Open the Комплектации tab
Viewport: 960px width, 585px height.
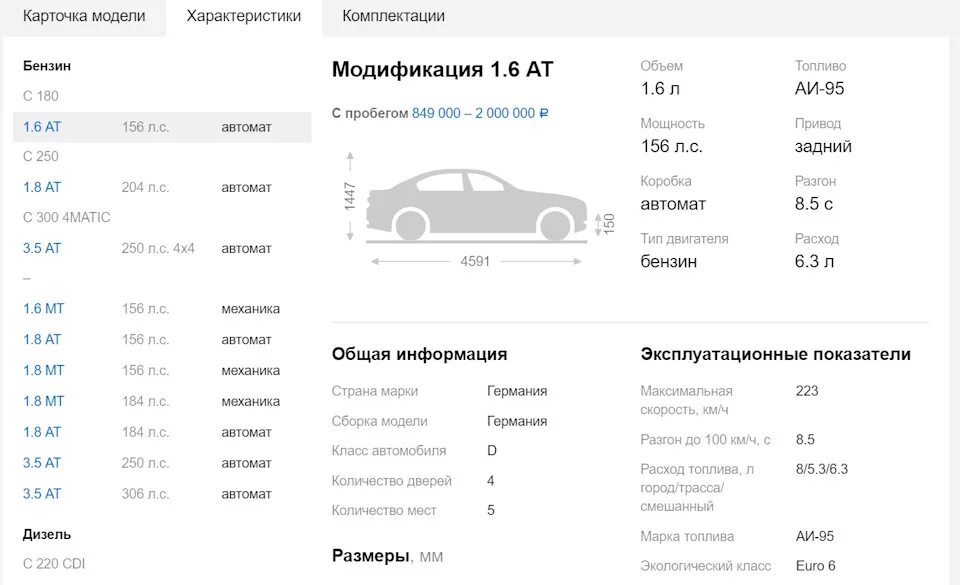[393, 16]
